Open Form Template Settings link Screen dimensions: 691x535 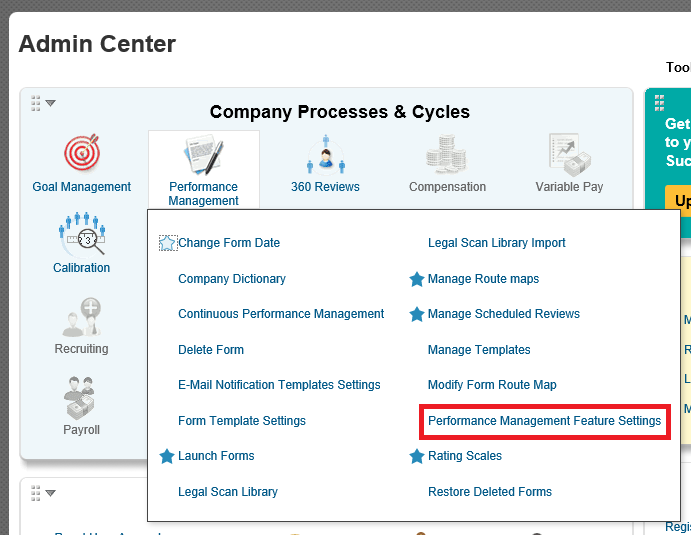[x=242, y=421]
